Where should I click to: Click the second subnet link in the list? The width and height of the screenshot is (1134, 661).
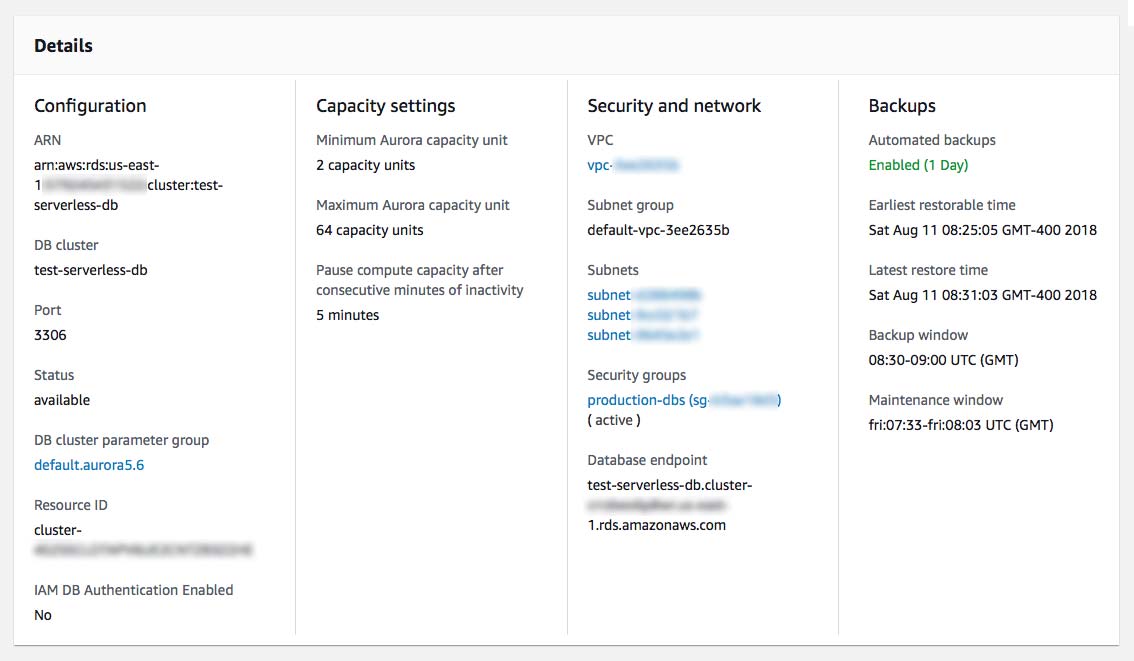tap(643, 315)
